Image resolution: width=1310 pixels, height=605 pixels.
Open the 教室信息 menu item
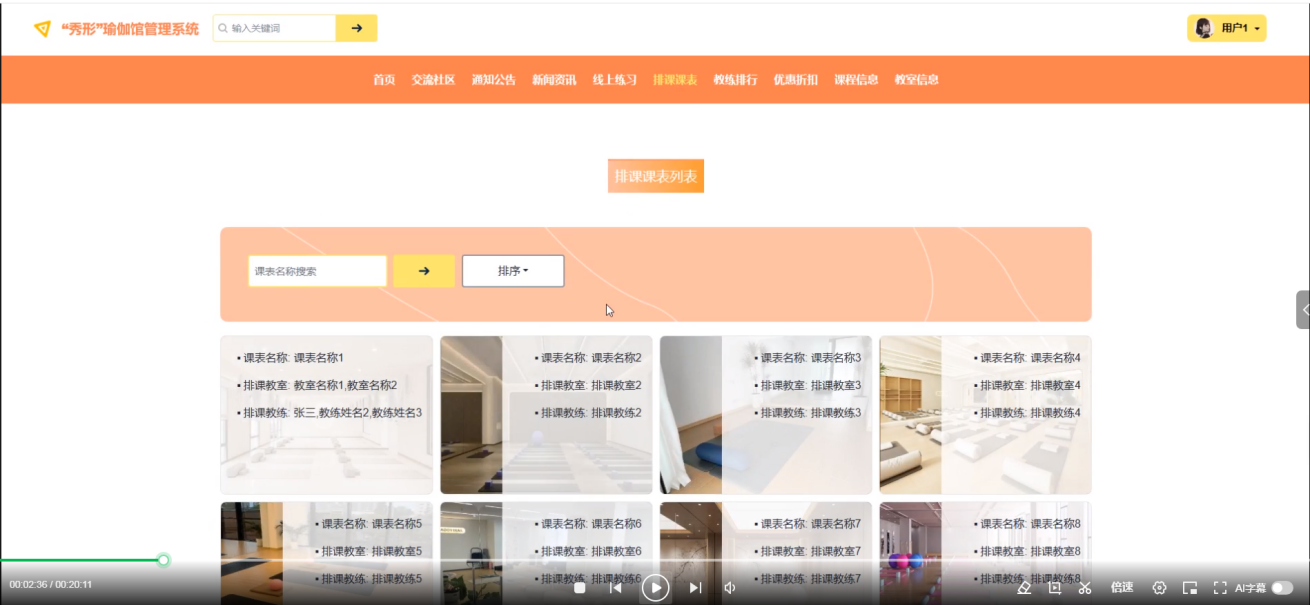click(x=916, y=80)
